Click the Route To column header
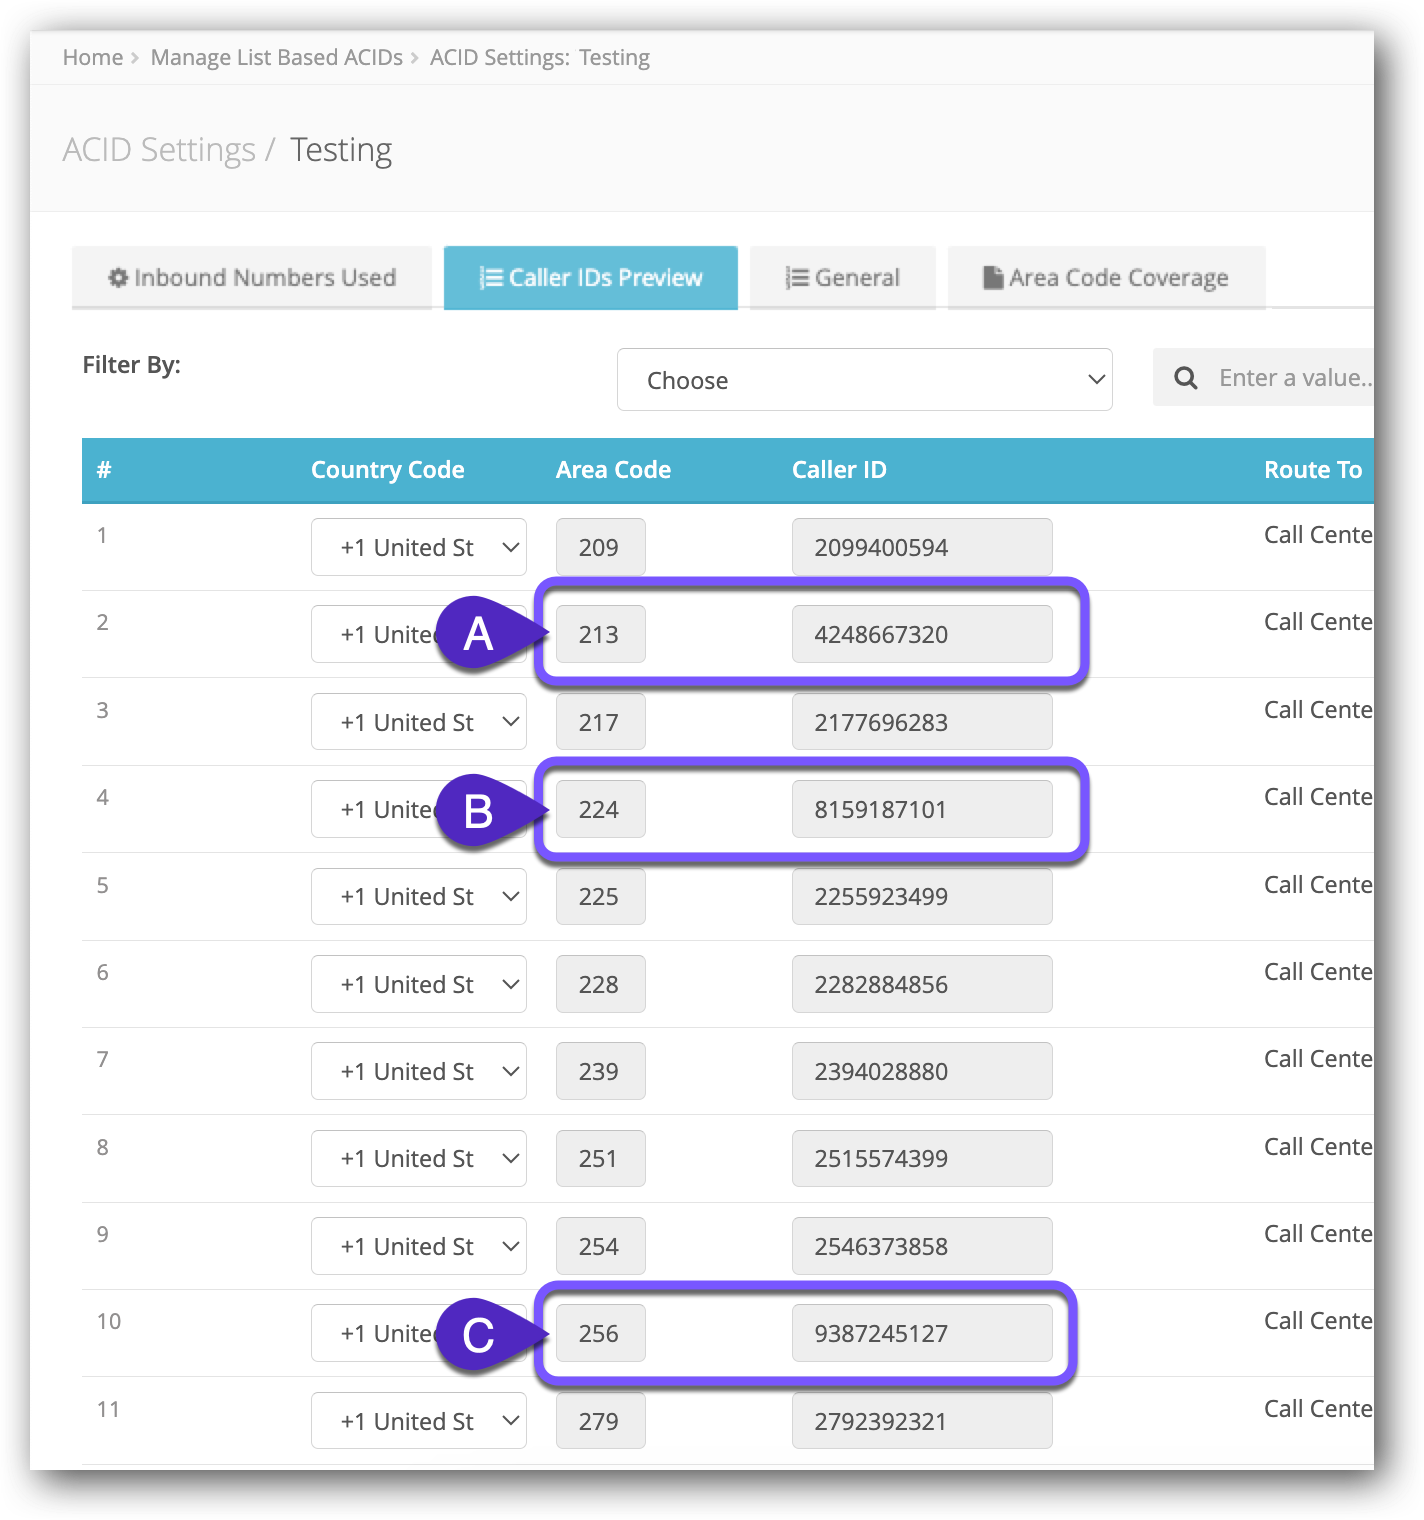1424x1520 pixels. 1313,470
